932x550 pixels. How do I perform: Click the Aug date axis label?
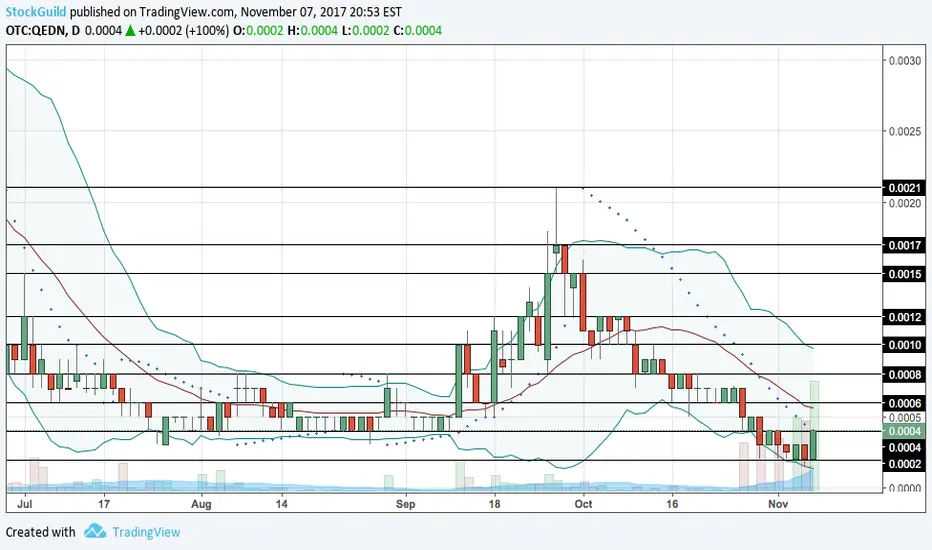point(201,504)
